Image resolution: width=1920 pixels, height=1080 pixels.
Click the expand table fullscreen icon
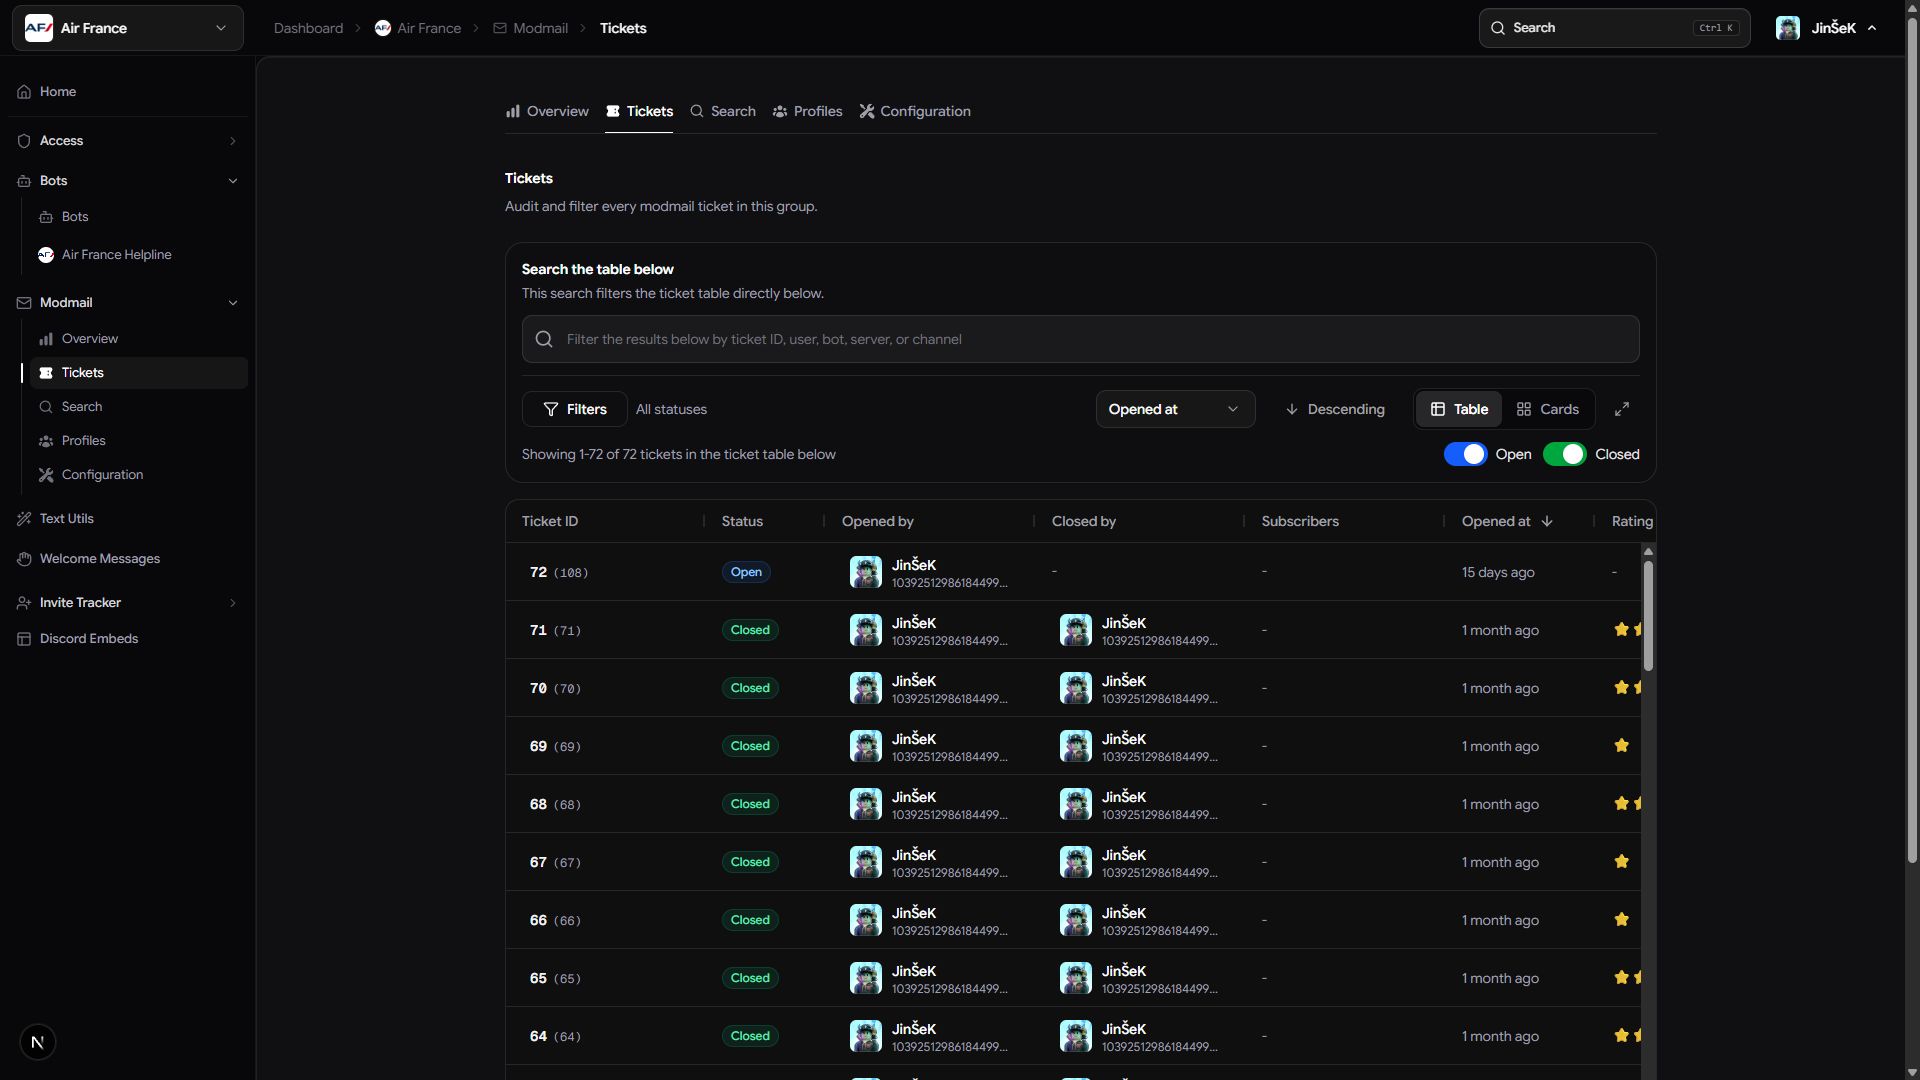(x=1622, y=409)
